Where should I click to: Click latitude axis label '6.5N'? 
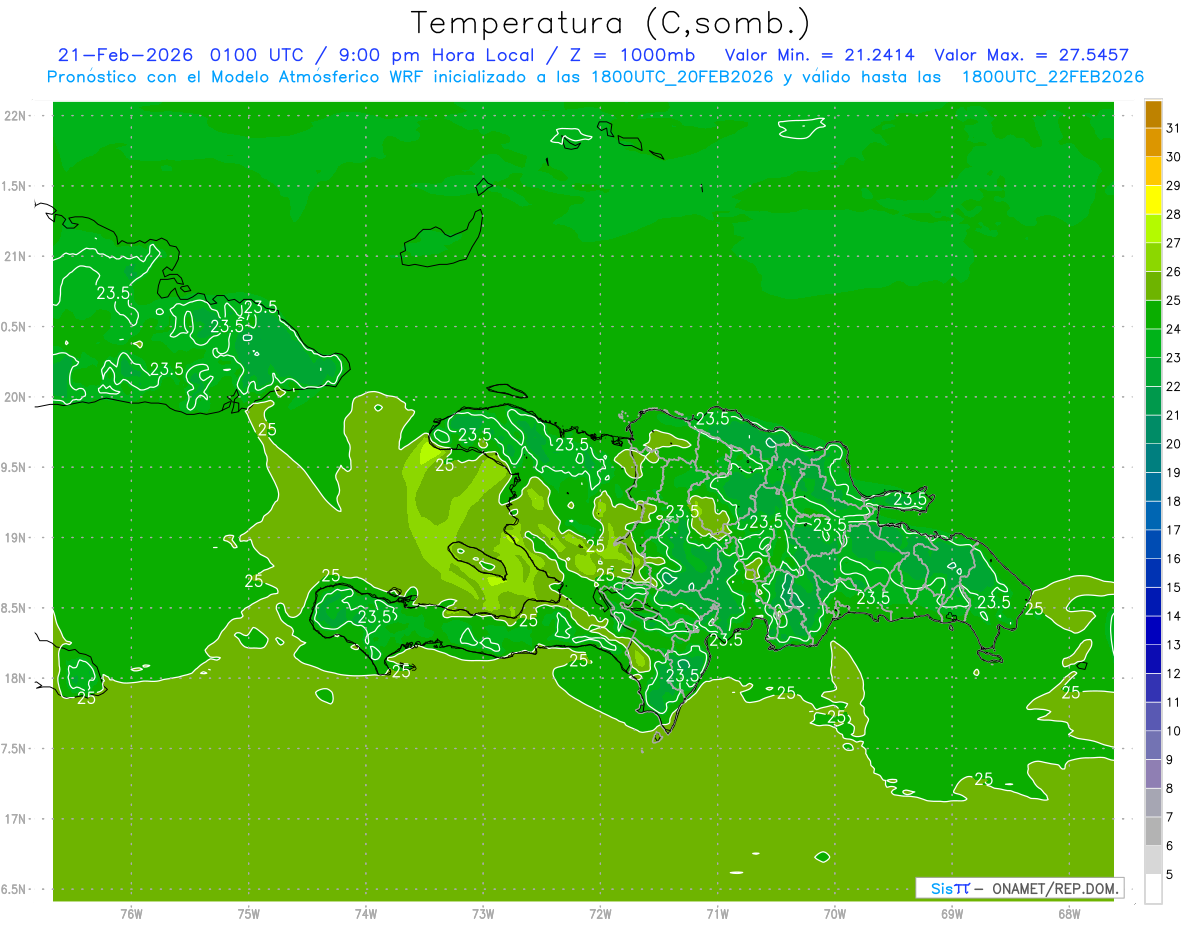click(15, 889)
